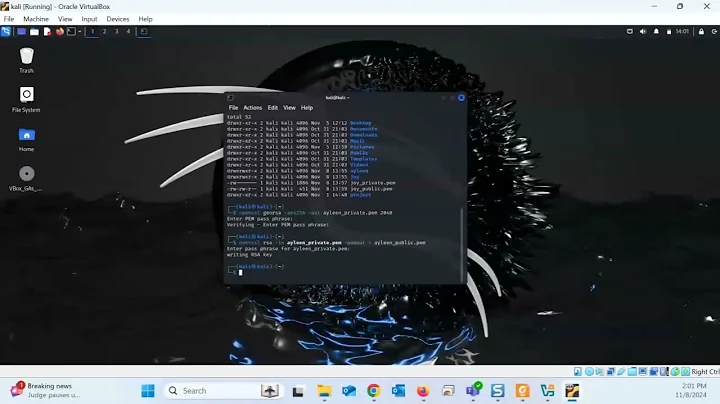The image size is (720, 404).
Task: Click the Kali log out icon
Action: (x=714, y=31)
